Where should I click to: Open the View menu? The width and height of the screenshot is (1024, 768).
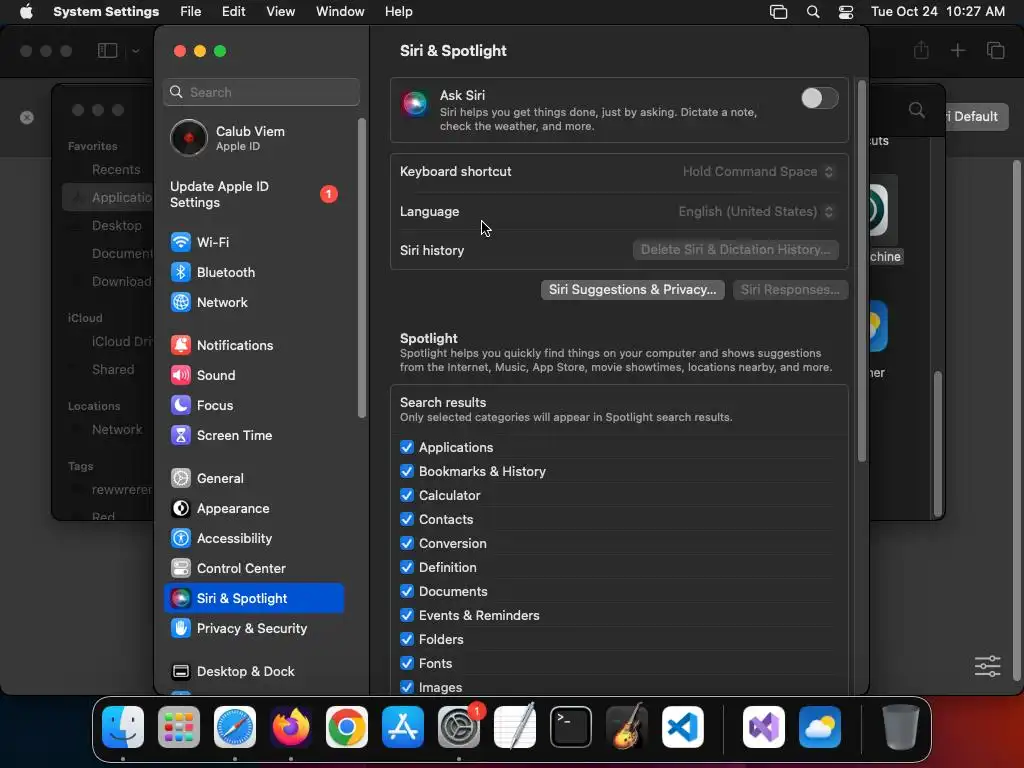click(280, 12)
